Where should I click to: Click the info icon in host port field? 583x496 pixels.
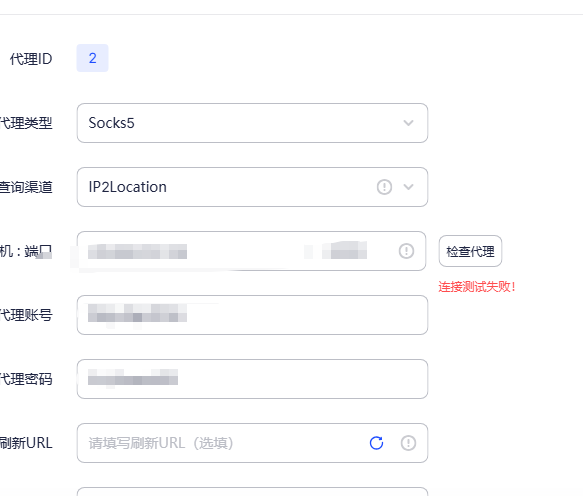click(406, 251)
